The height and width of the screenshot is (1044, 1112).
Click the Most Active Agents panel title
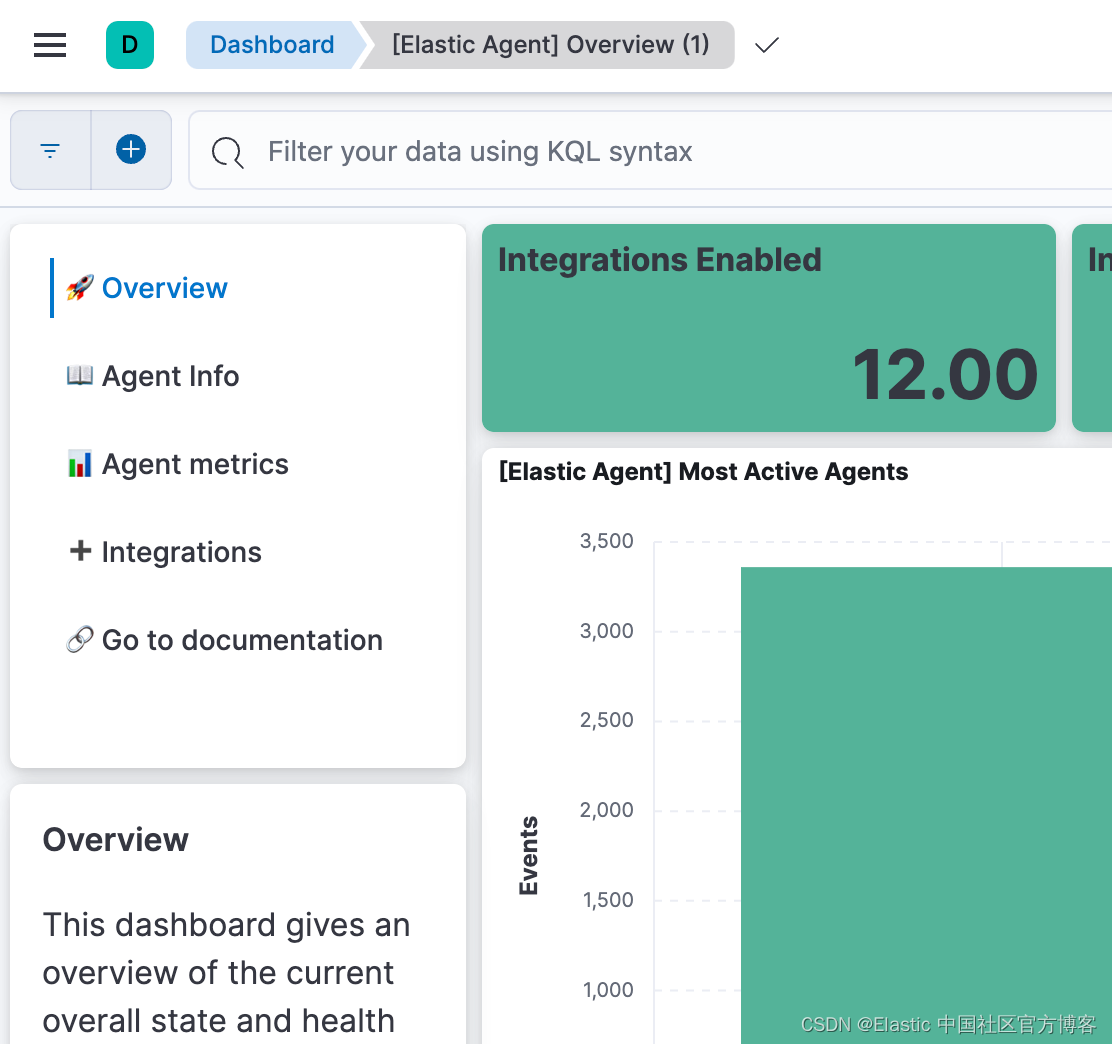[x=704, y=472]
